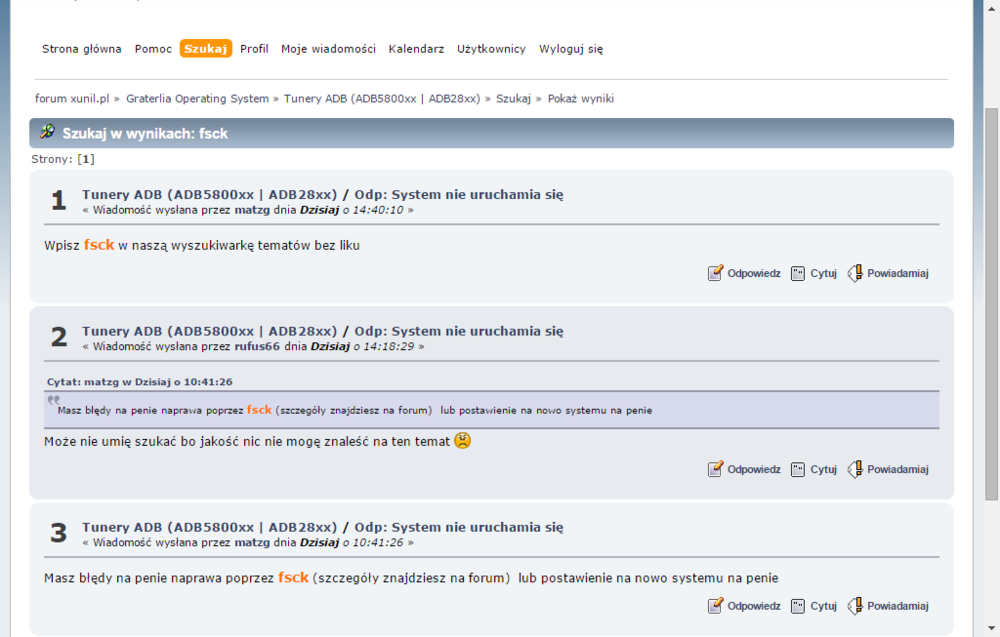Open the Szukaj menu tab
The height and width of the screenshot is (637, 1000).
point(206,48)
